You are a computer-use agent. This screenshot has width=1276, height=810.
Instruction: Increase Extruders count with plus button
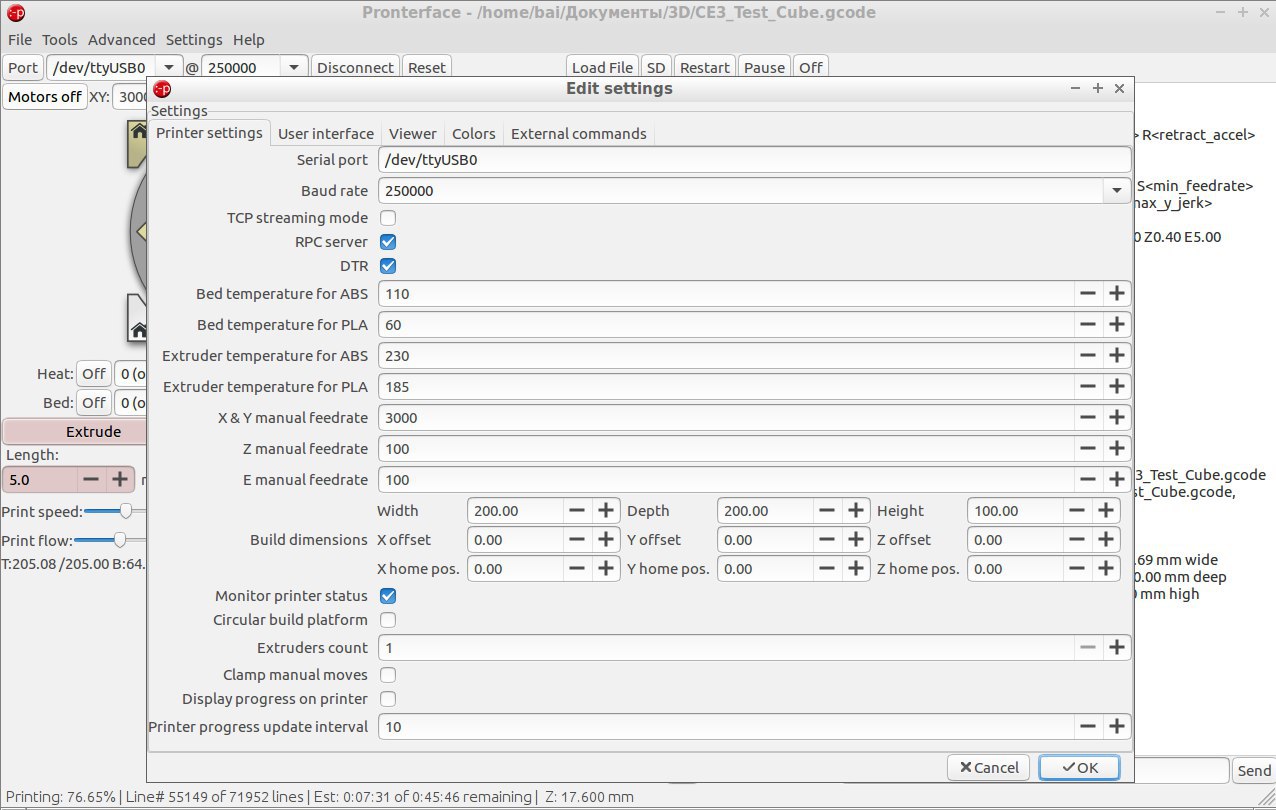(x=1117, y=648)
